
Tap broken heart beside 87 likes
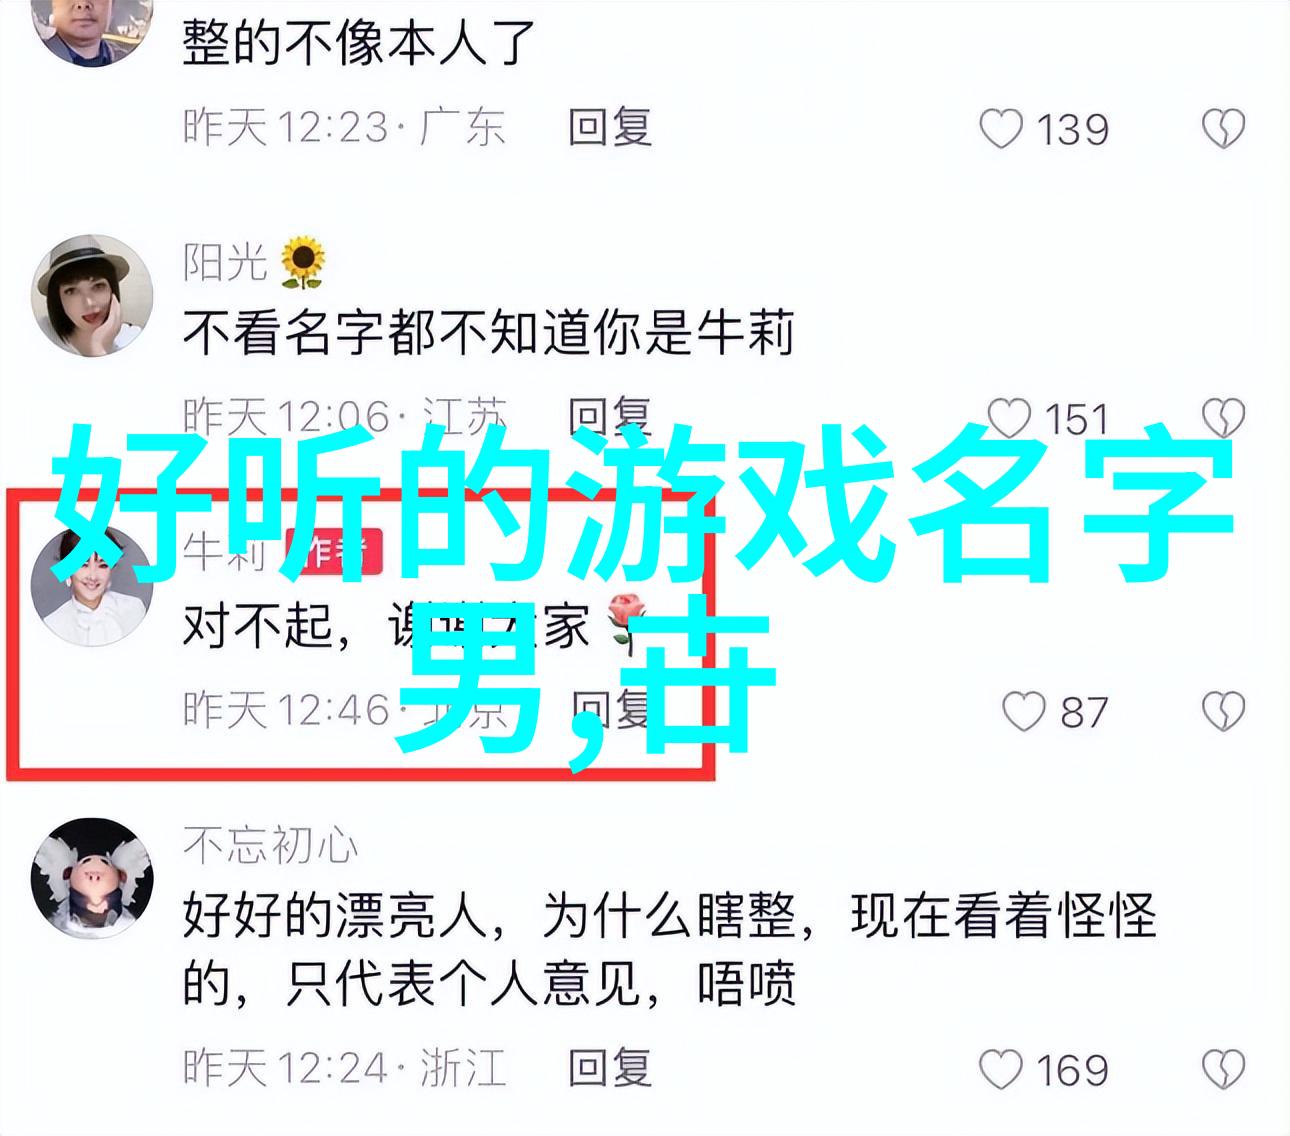point(1222,712)
